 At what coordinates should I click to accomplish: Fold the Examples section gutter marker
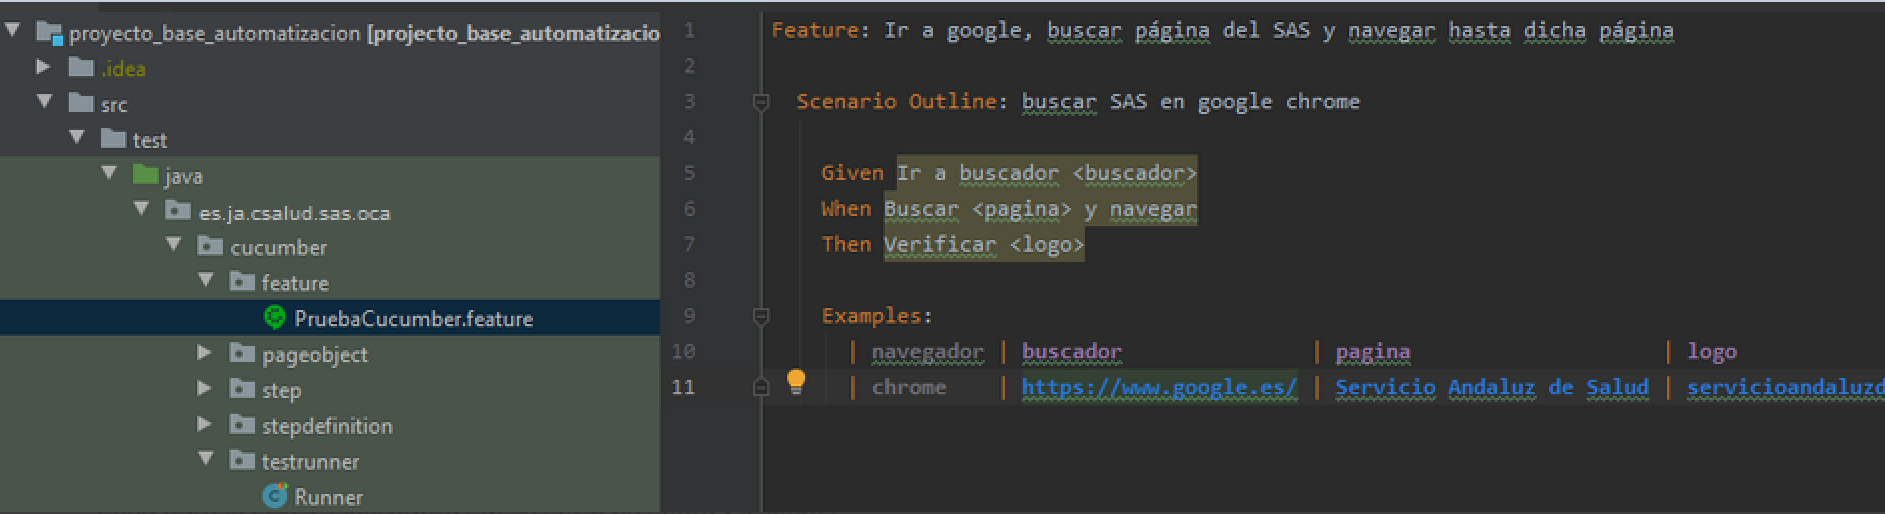(x=761, y=316)
